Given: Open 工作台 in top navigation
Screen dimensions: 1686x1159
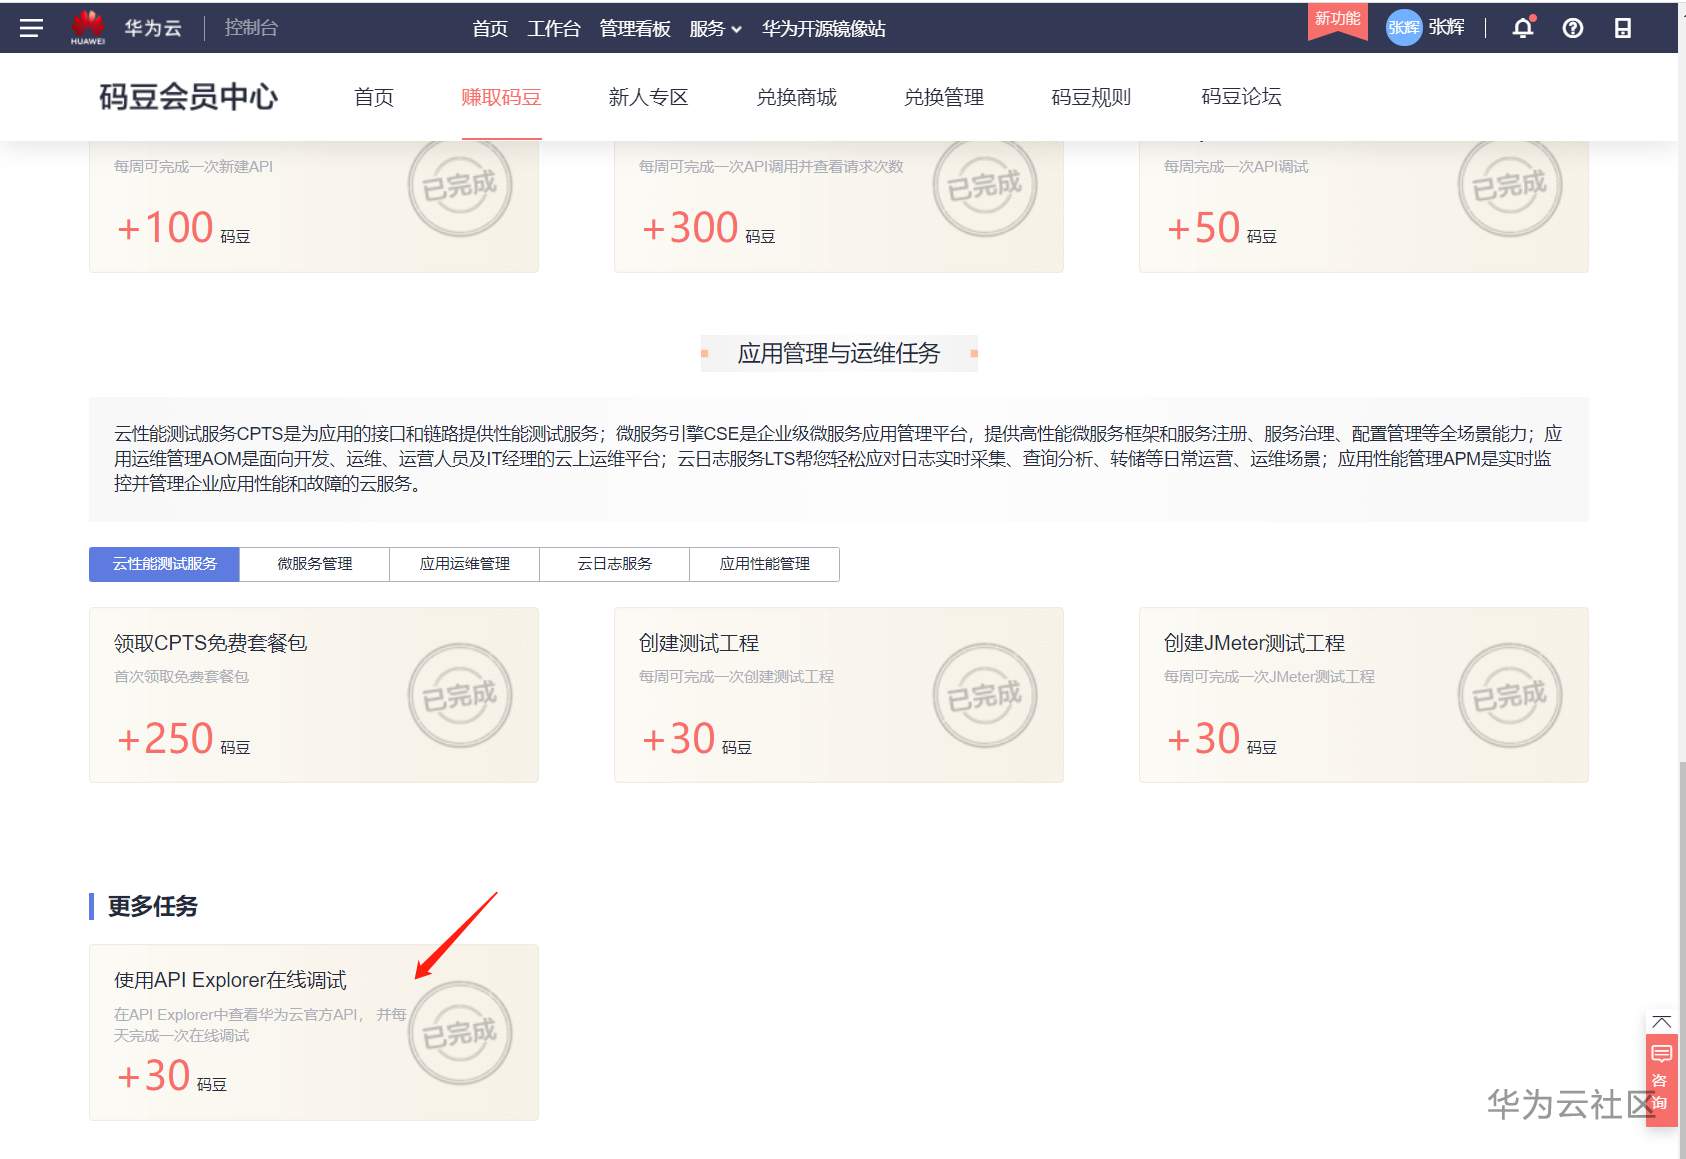Looking at the screenshot, I should (554, 29).
